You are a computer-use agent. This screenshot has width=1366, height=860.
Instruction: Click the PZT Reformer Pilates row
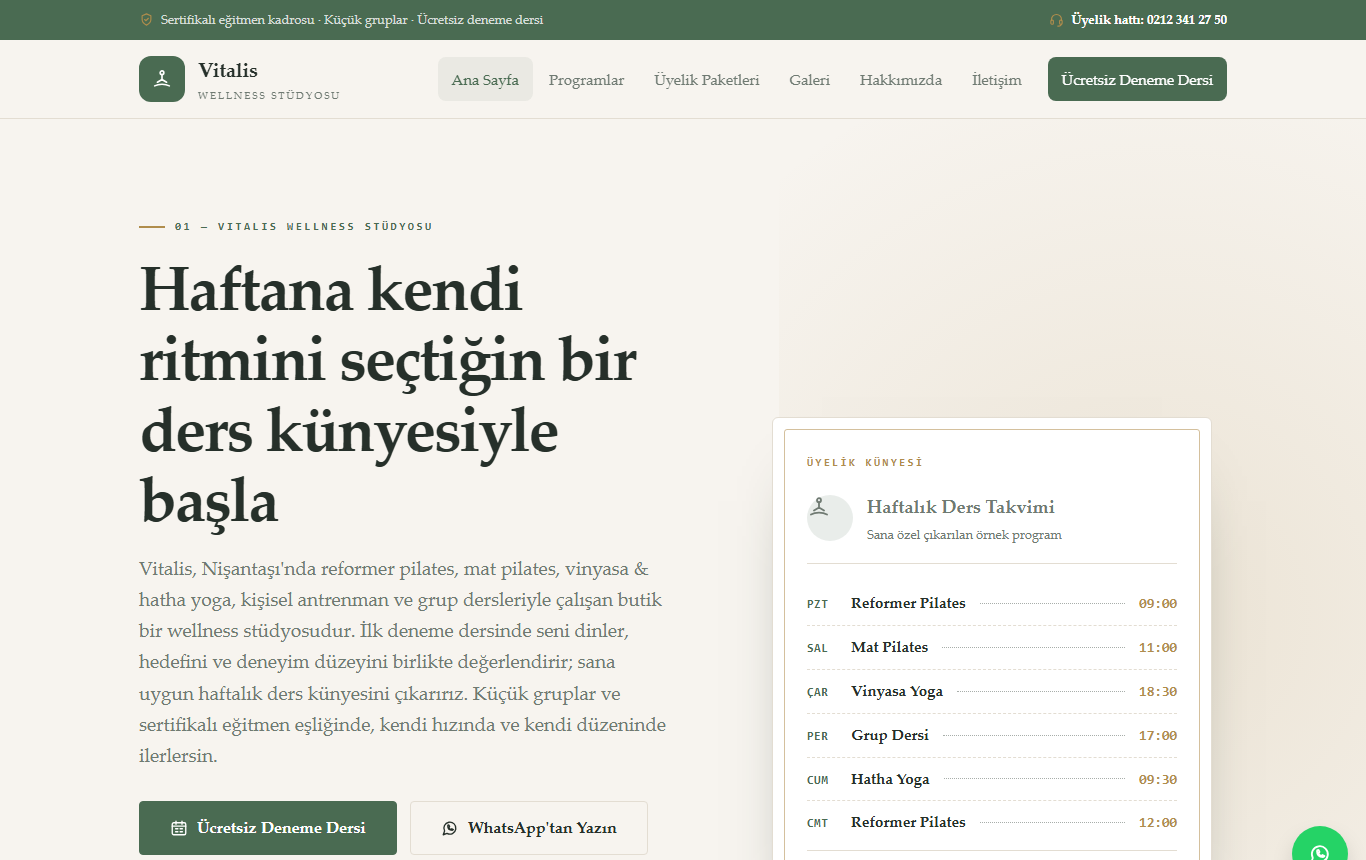pyautogui.click(x=992, y=603)
